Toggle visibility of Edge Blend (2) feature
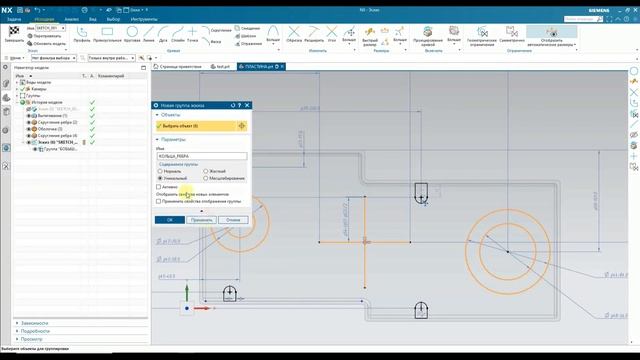The width and height of the screenshot is (640, 360). 29,122
